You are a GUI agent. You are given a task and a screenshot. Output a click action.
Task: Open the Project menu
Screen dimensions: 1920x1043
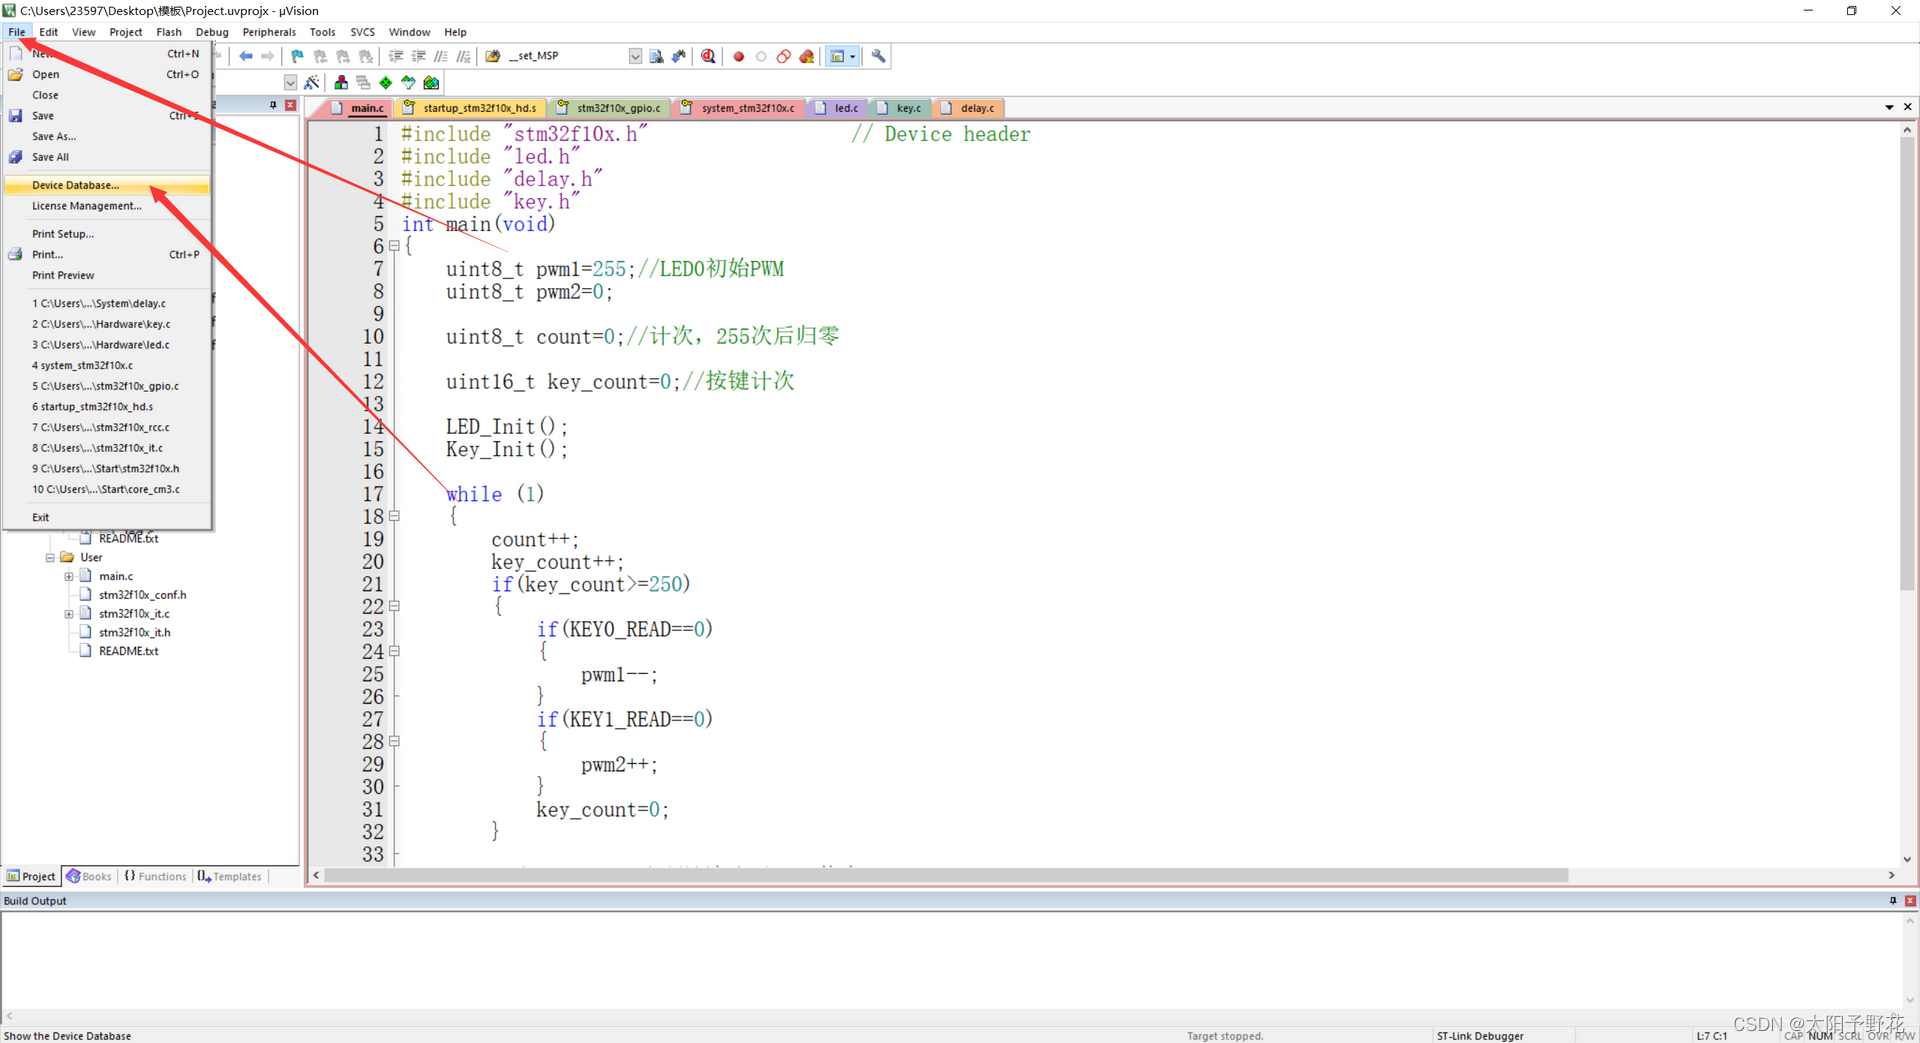click(126, 32)
